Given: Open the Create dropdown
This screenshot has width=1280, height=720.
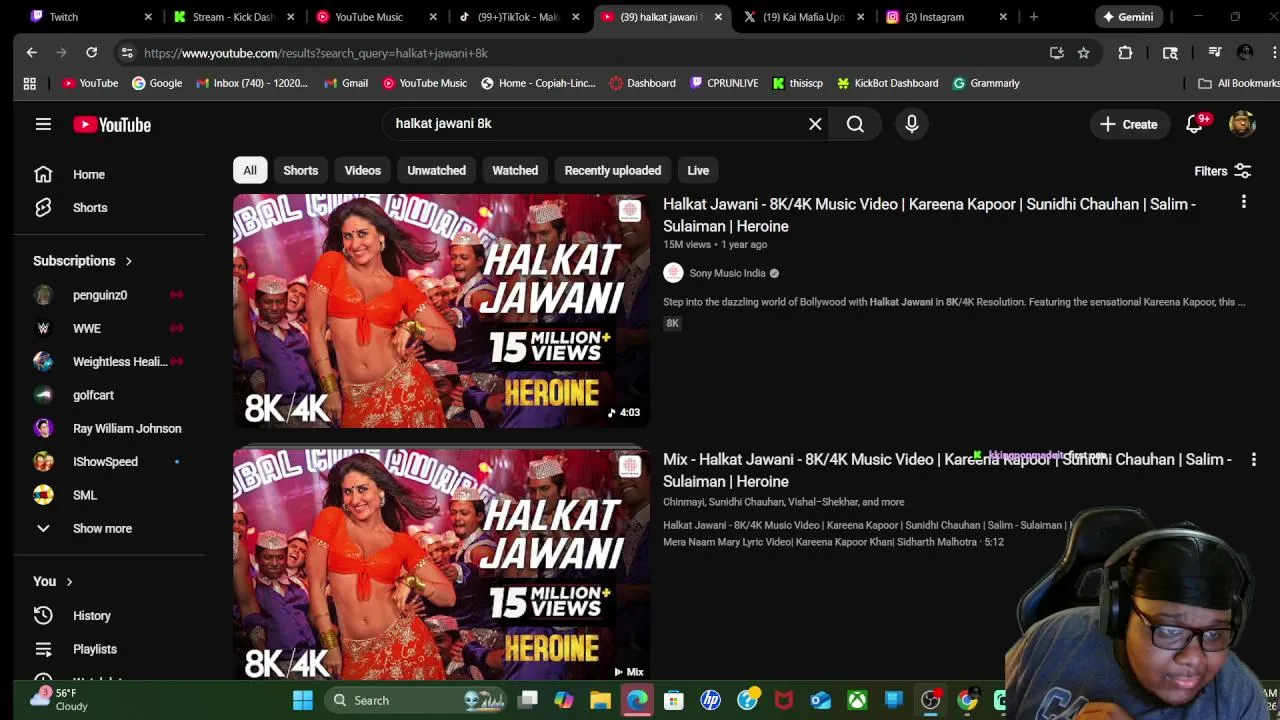Looking at the screenshot, I should click(x=1128, y=124).
